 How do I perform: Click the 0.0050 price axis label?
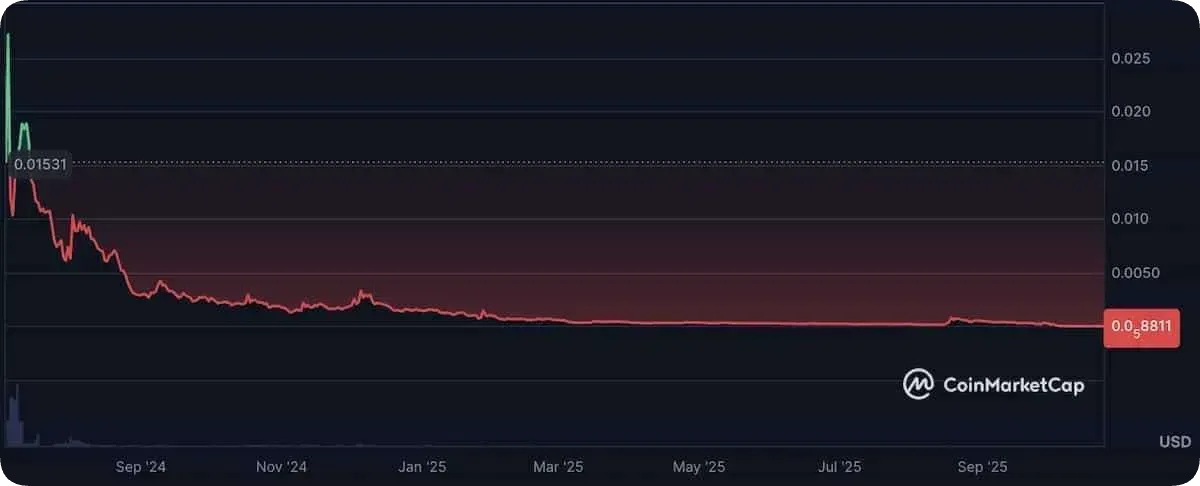[1135, 273]
